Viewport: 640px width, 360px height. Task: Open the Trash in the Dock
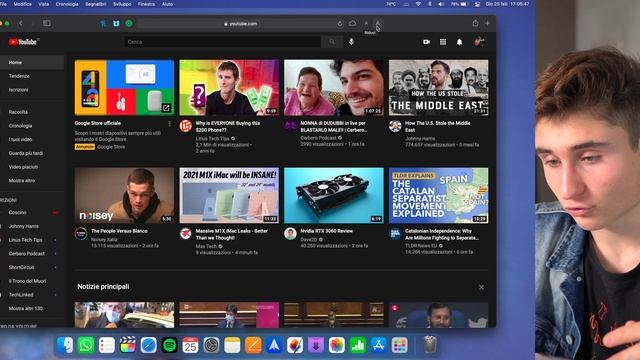click(x=430, y=345)
